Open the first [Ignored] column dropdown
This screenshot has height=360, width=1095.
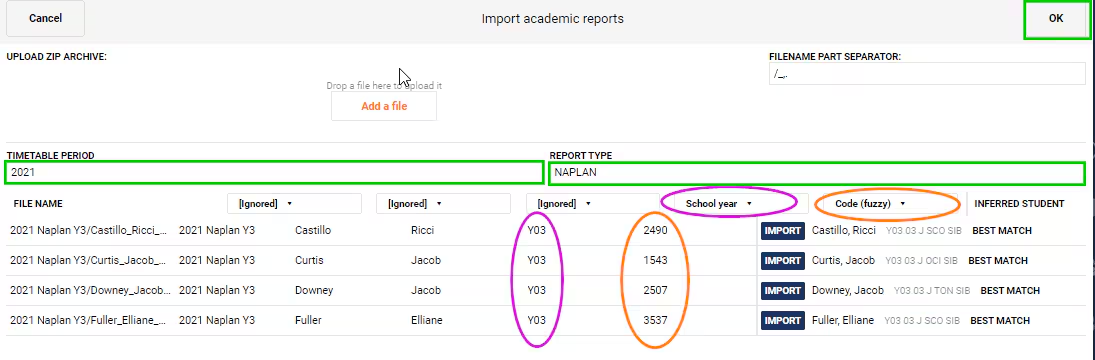click(294, 204)
